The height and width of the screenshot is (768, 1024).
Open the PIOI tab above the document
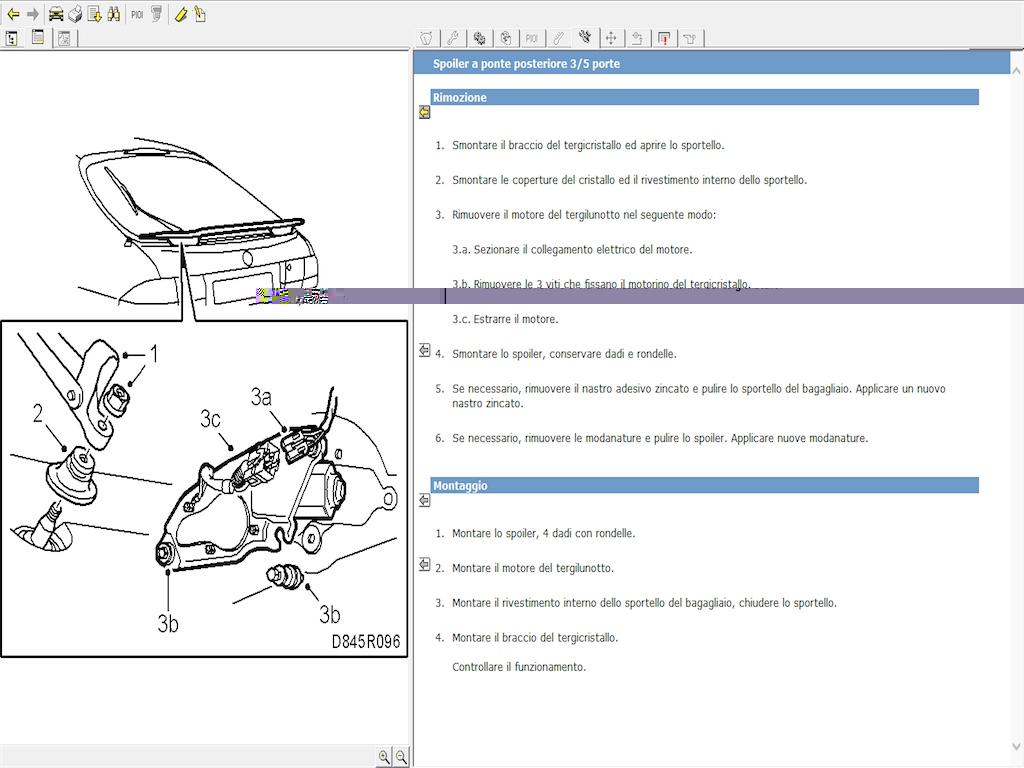point(532,39)
